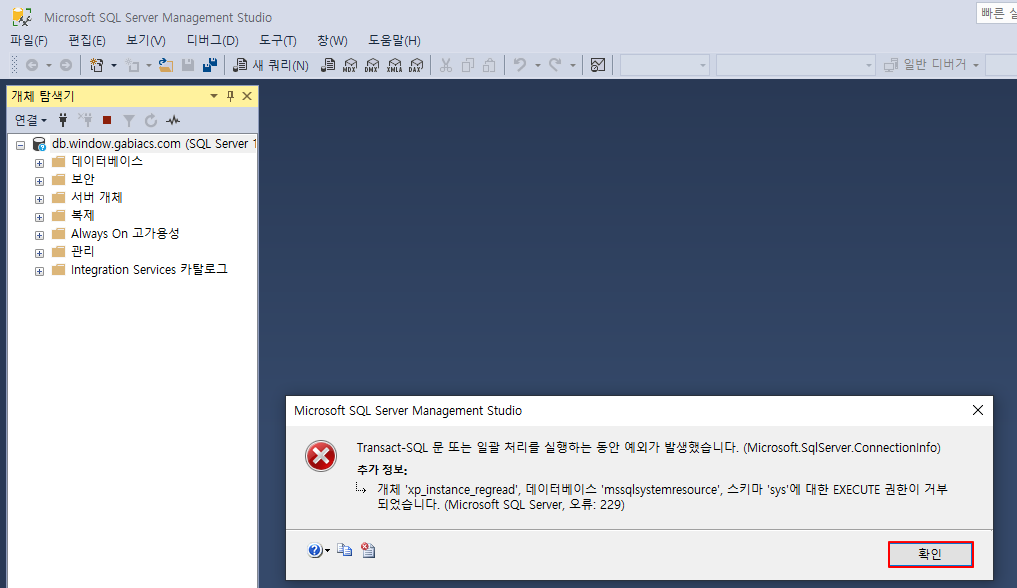Screen dimensions: 1017x588
Task: Click the Undo arrow icon
Action: point(520,65)
